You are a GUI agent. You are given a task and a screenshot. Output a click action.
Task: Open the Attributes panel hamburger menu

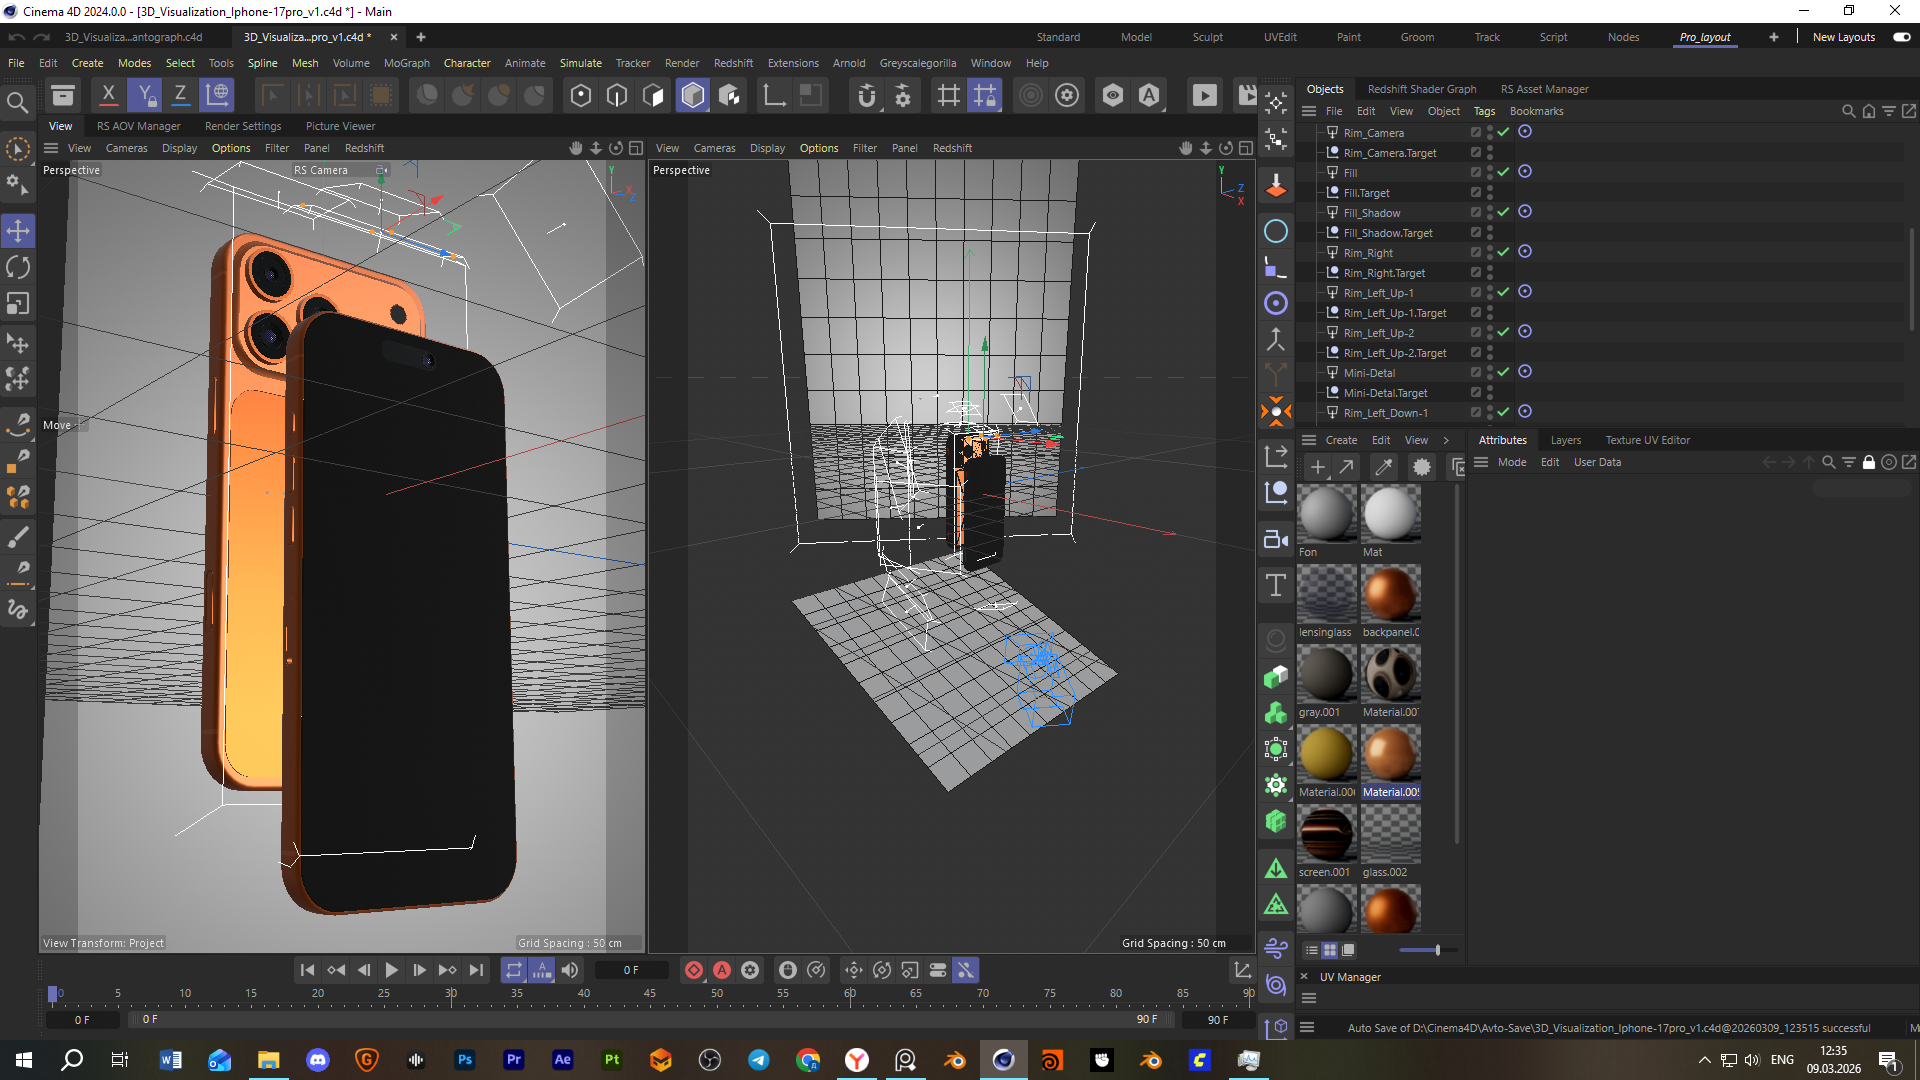[x=1481, y=462]
